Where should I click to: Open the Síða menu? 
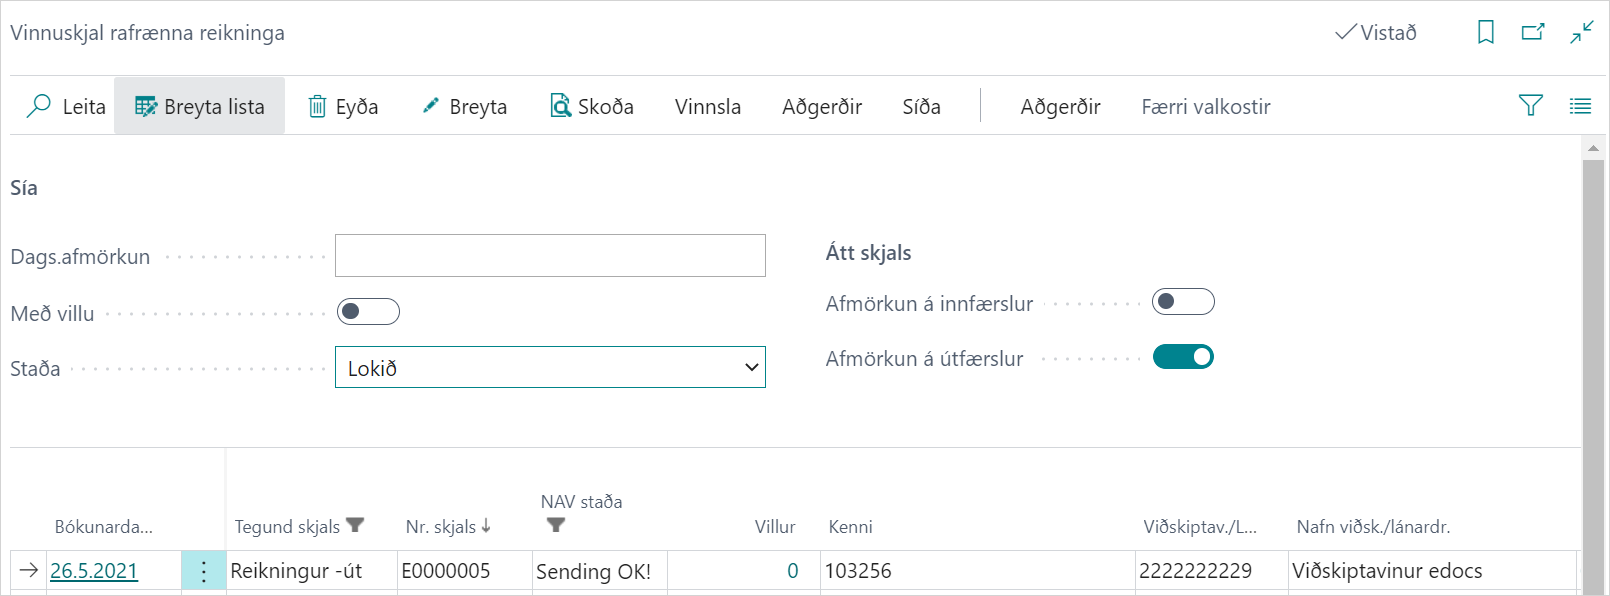pyautogui.click(x=921, y=107)
